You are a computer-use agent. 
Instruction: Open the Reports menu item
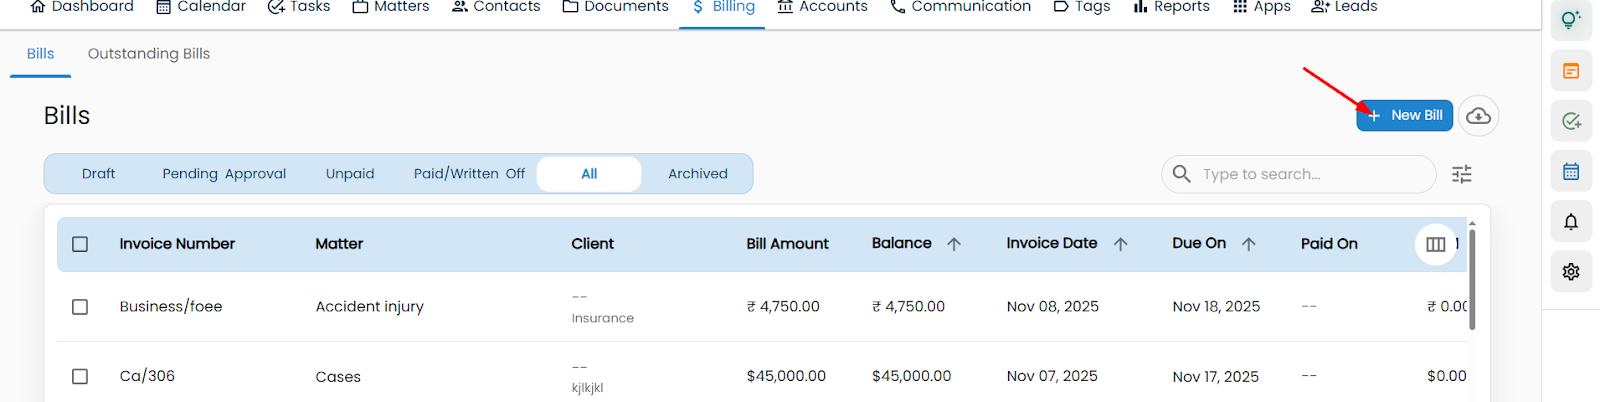click(x=1171, y=7)
